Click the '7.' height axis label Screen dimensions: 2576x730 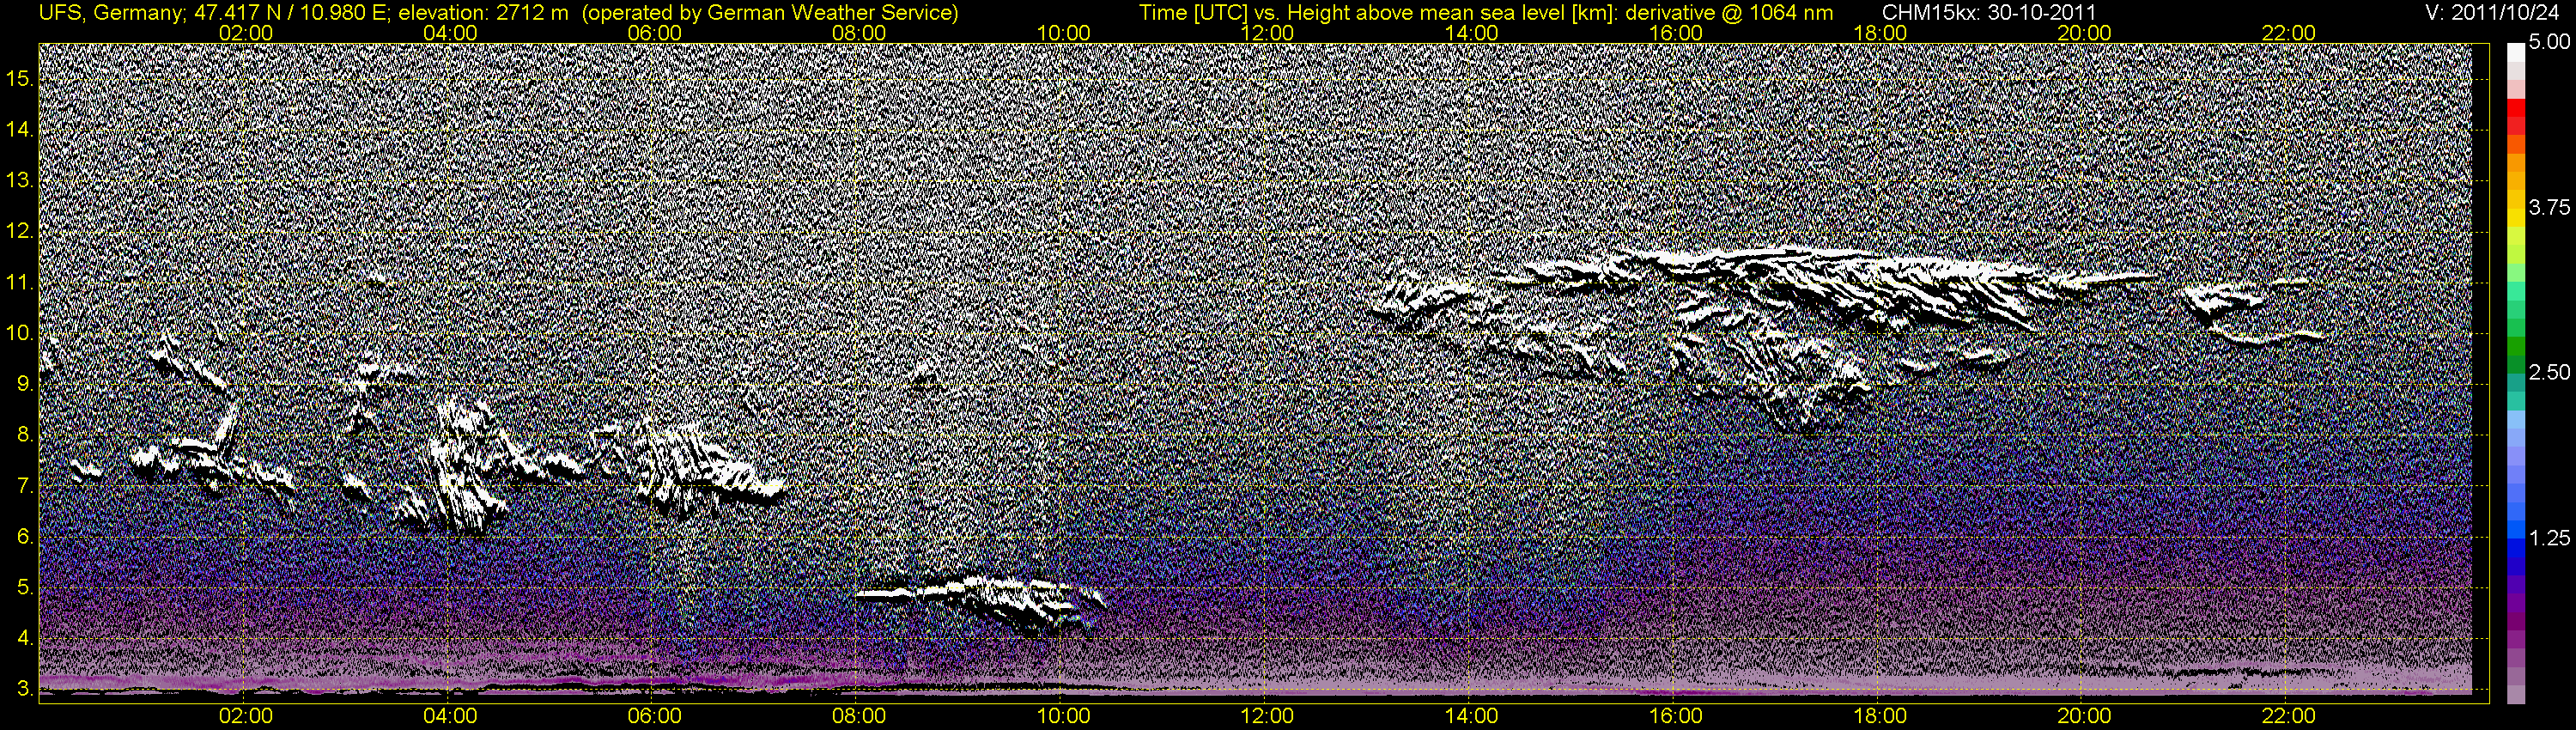click(25, 486)
